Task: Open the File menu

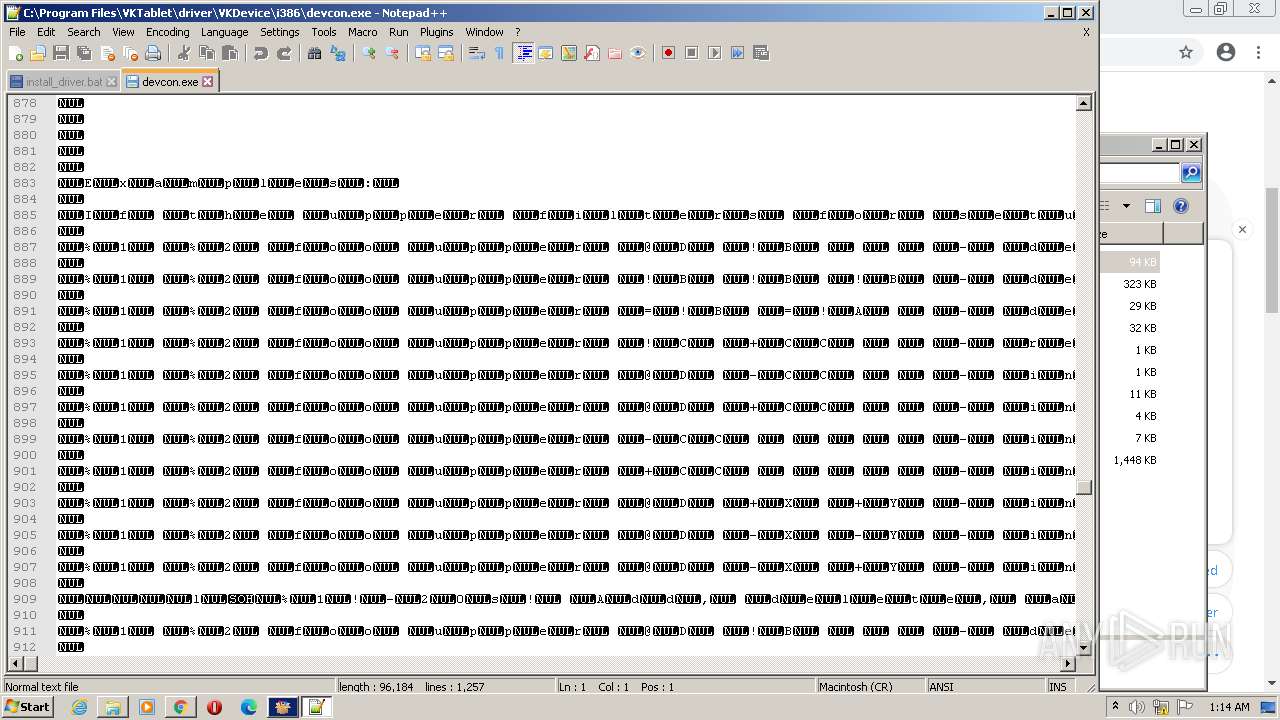Action: tap(17, 32)
